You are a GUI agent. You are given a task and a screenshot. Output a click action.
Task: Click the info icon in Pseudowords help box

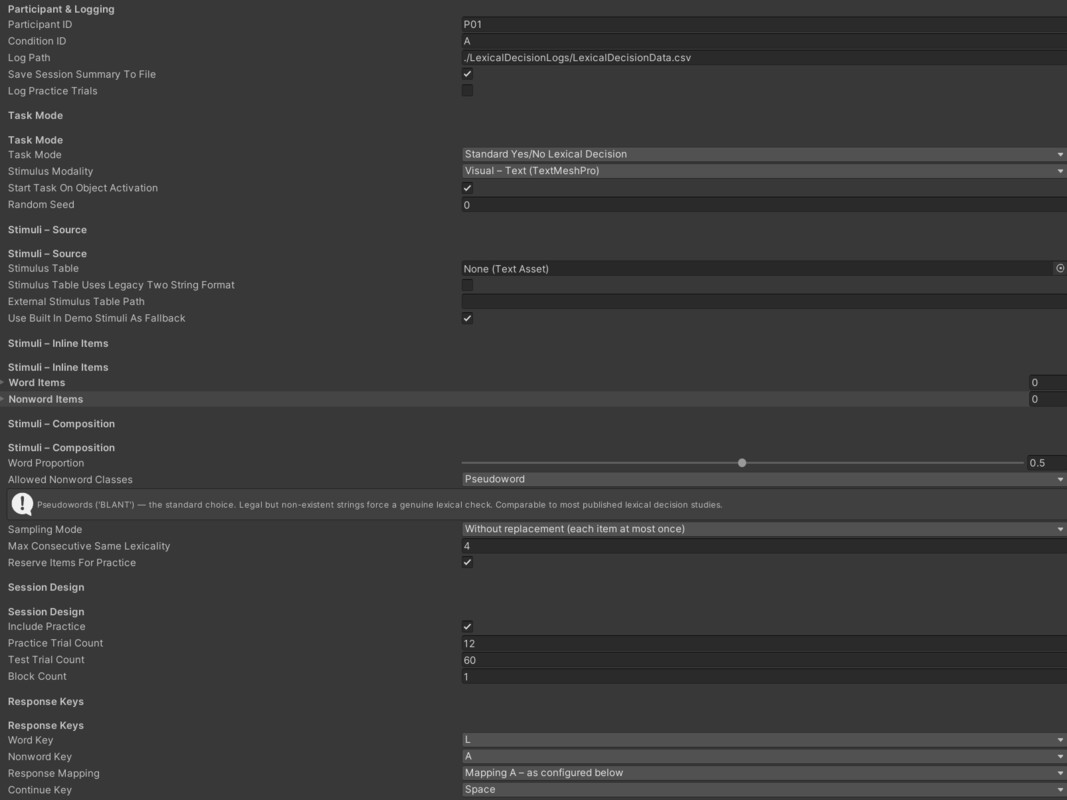pos(22,504)
